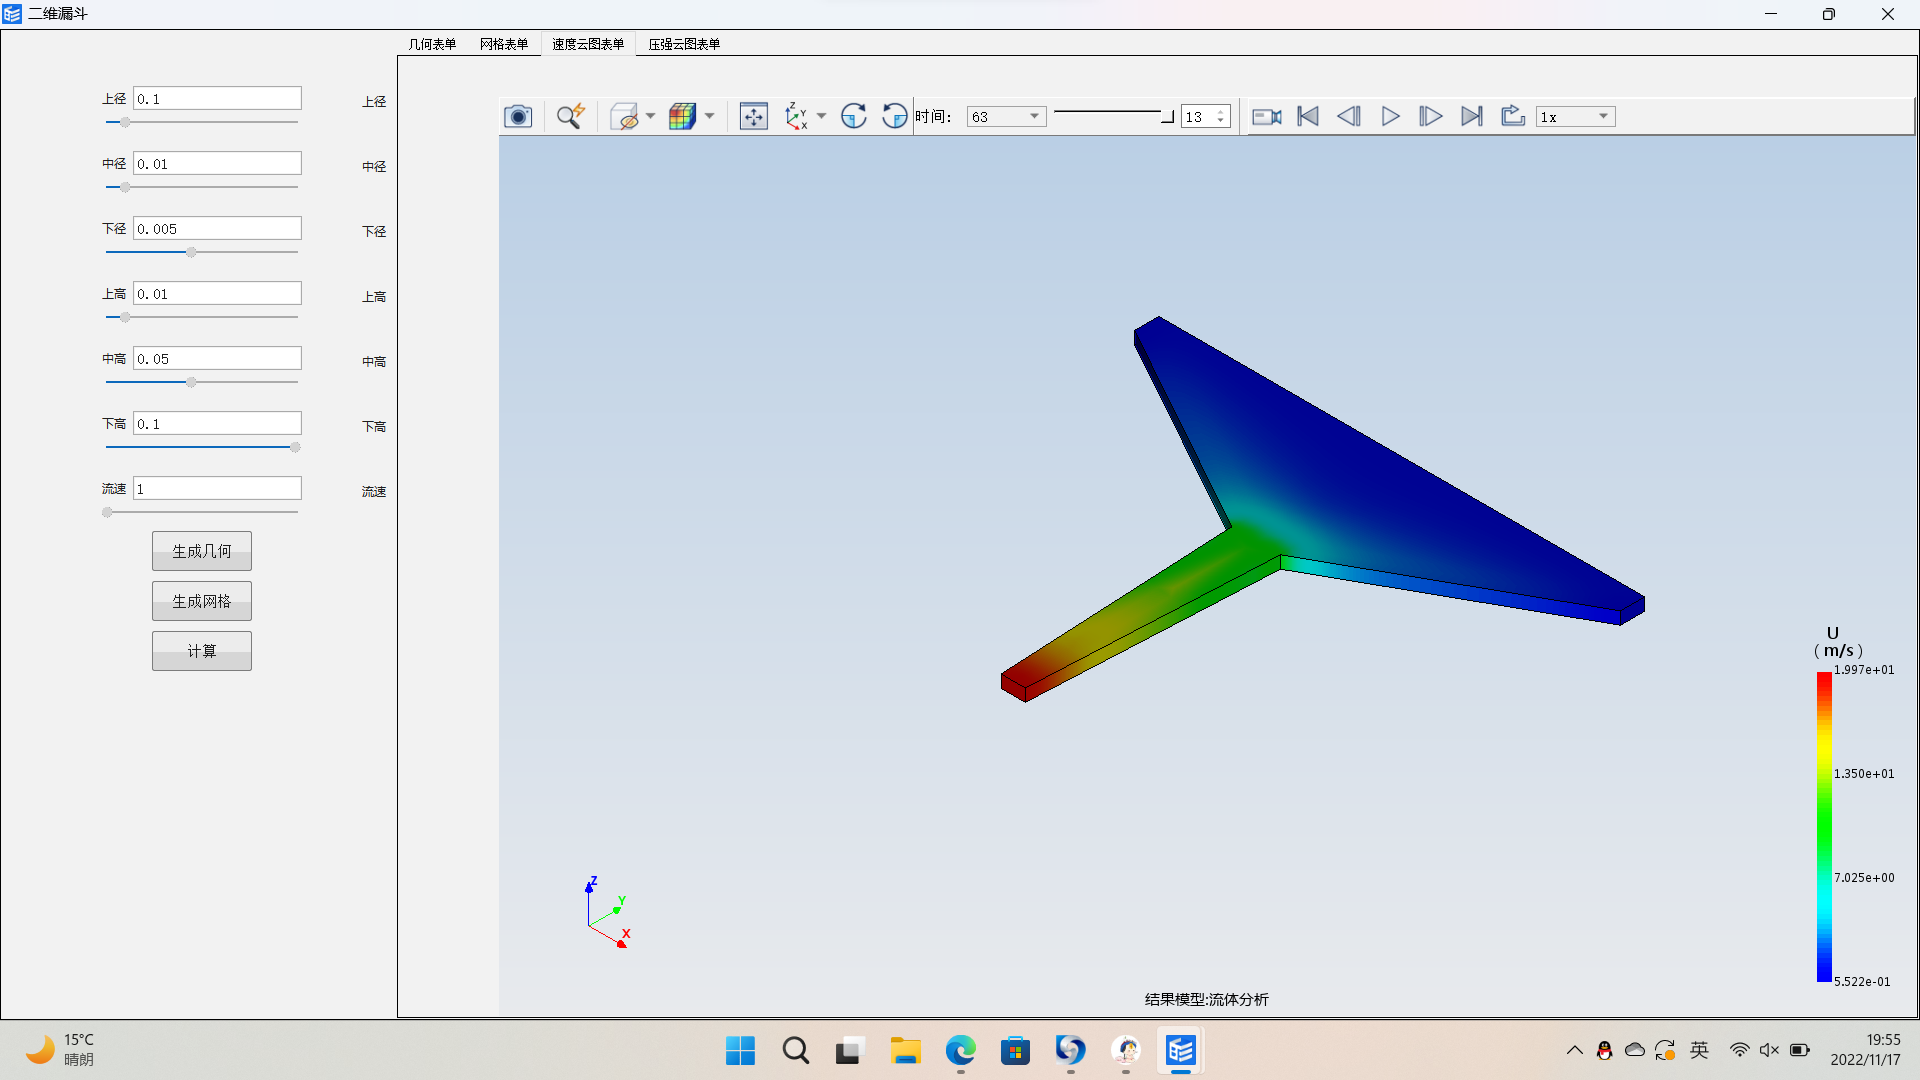This screenshot has height=1080, width=1920.
Task: Click the 中高 input field
Action: (217, 358)
